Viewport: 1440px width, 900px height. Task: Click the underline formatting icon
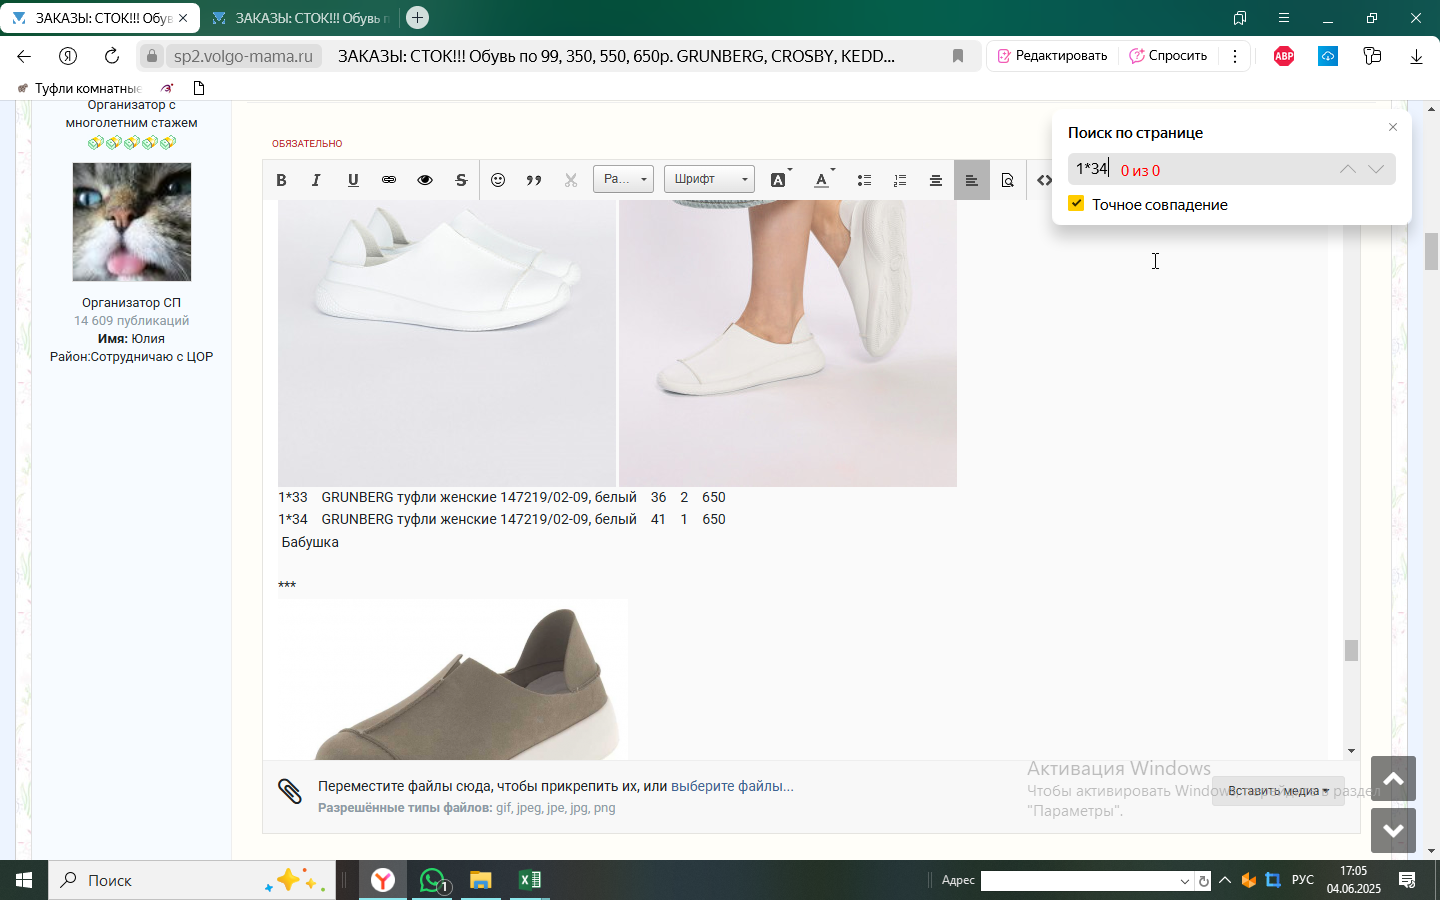[x=353, y=180]
